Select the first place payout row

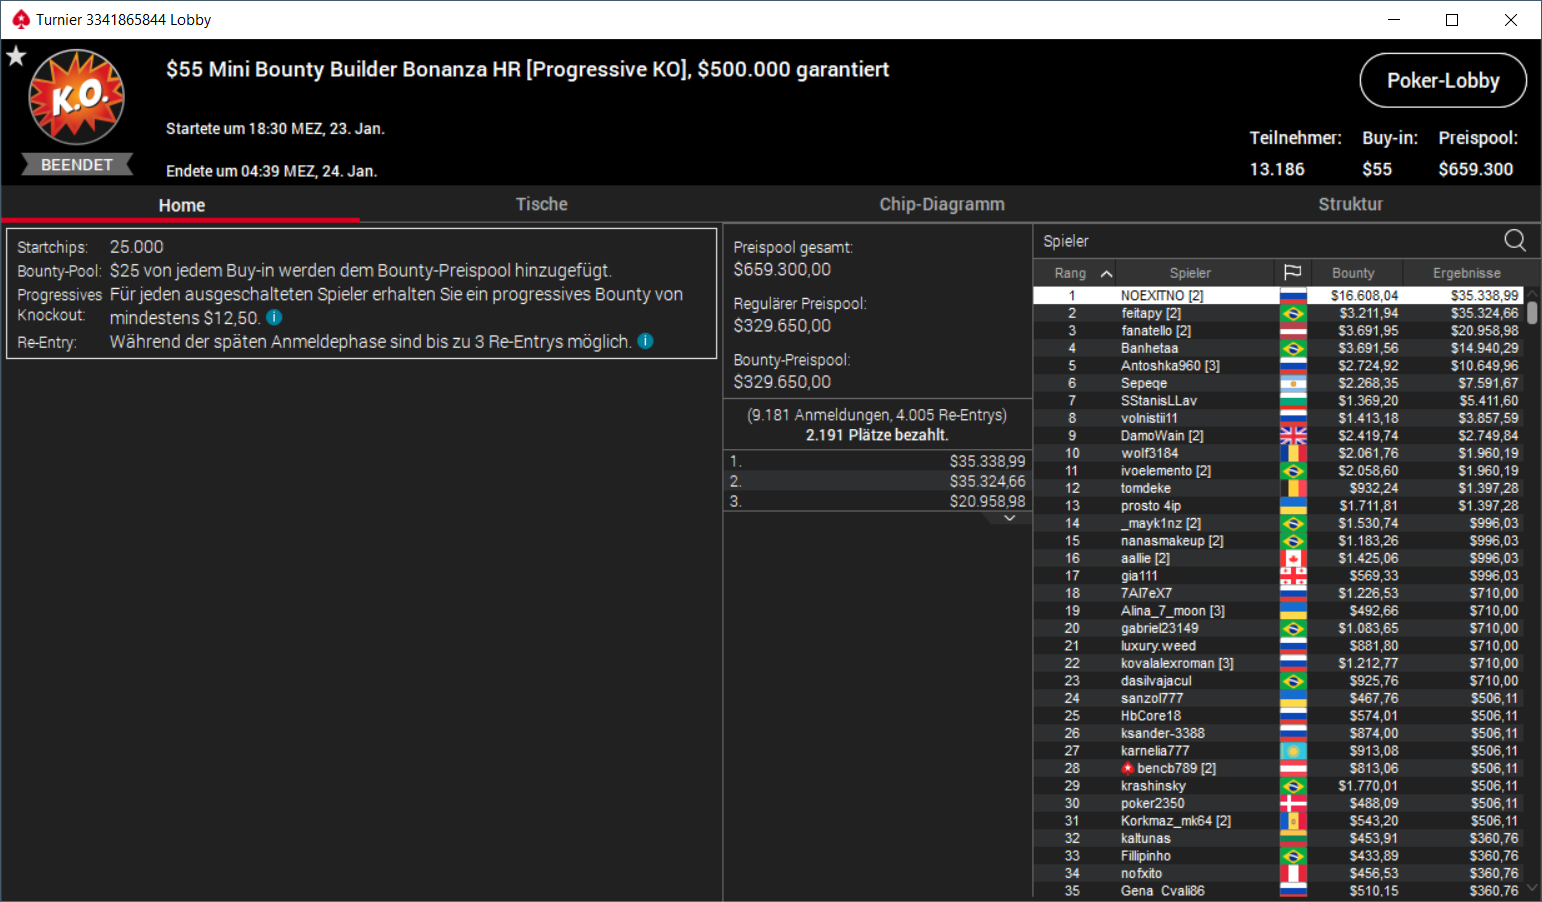click(877, 461)
